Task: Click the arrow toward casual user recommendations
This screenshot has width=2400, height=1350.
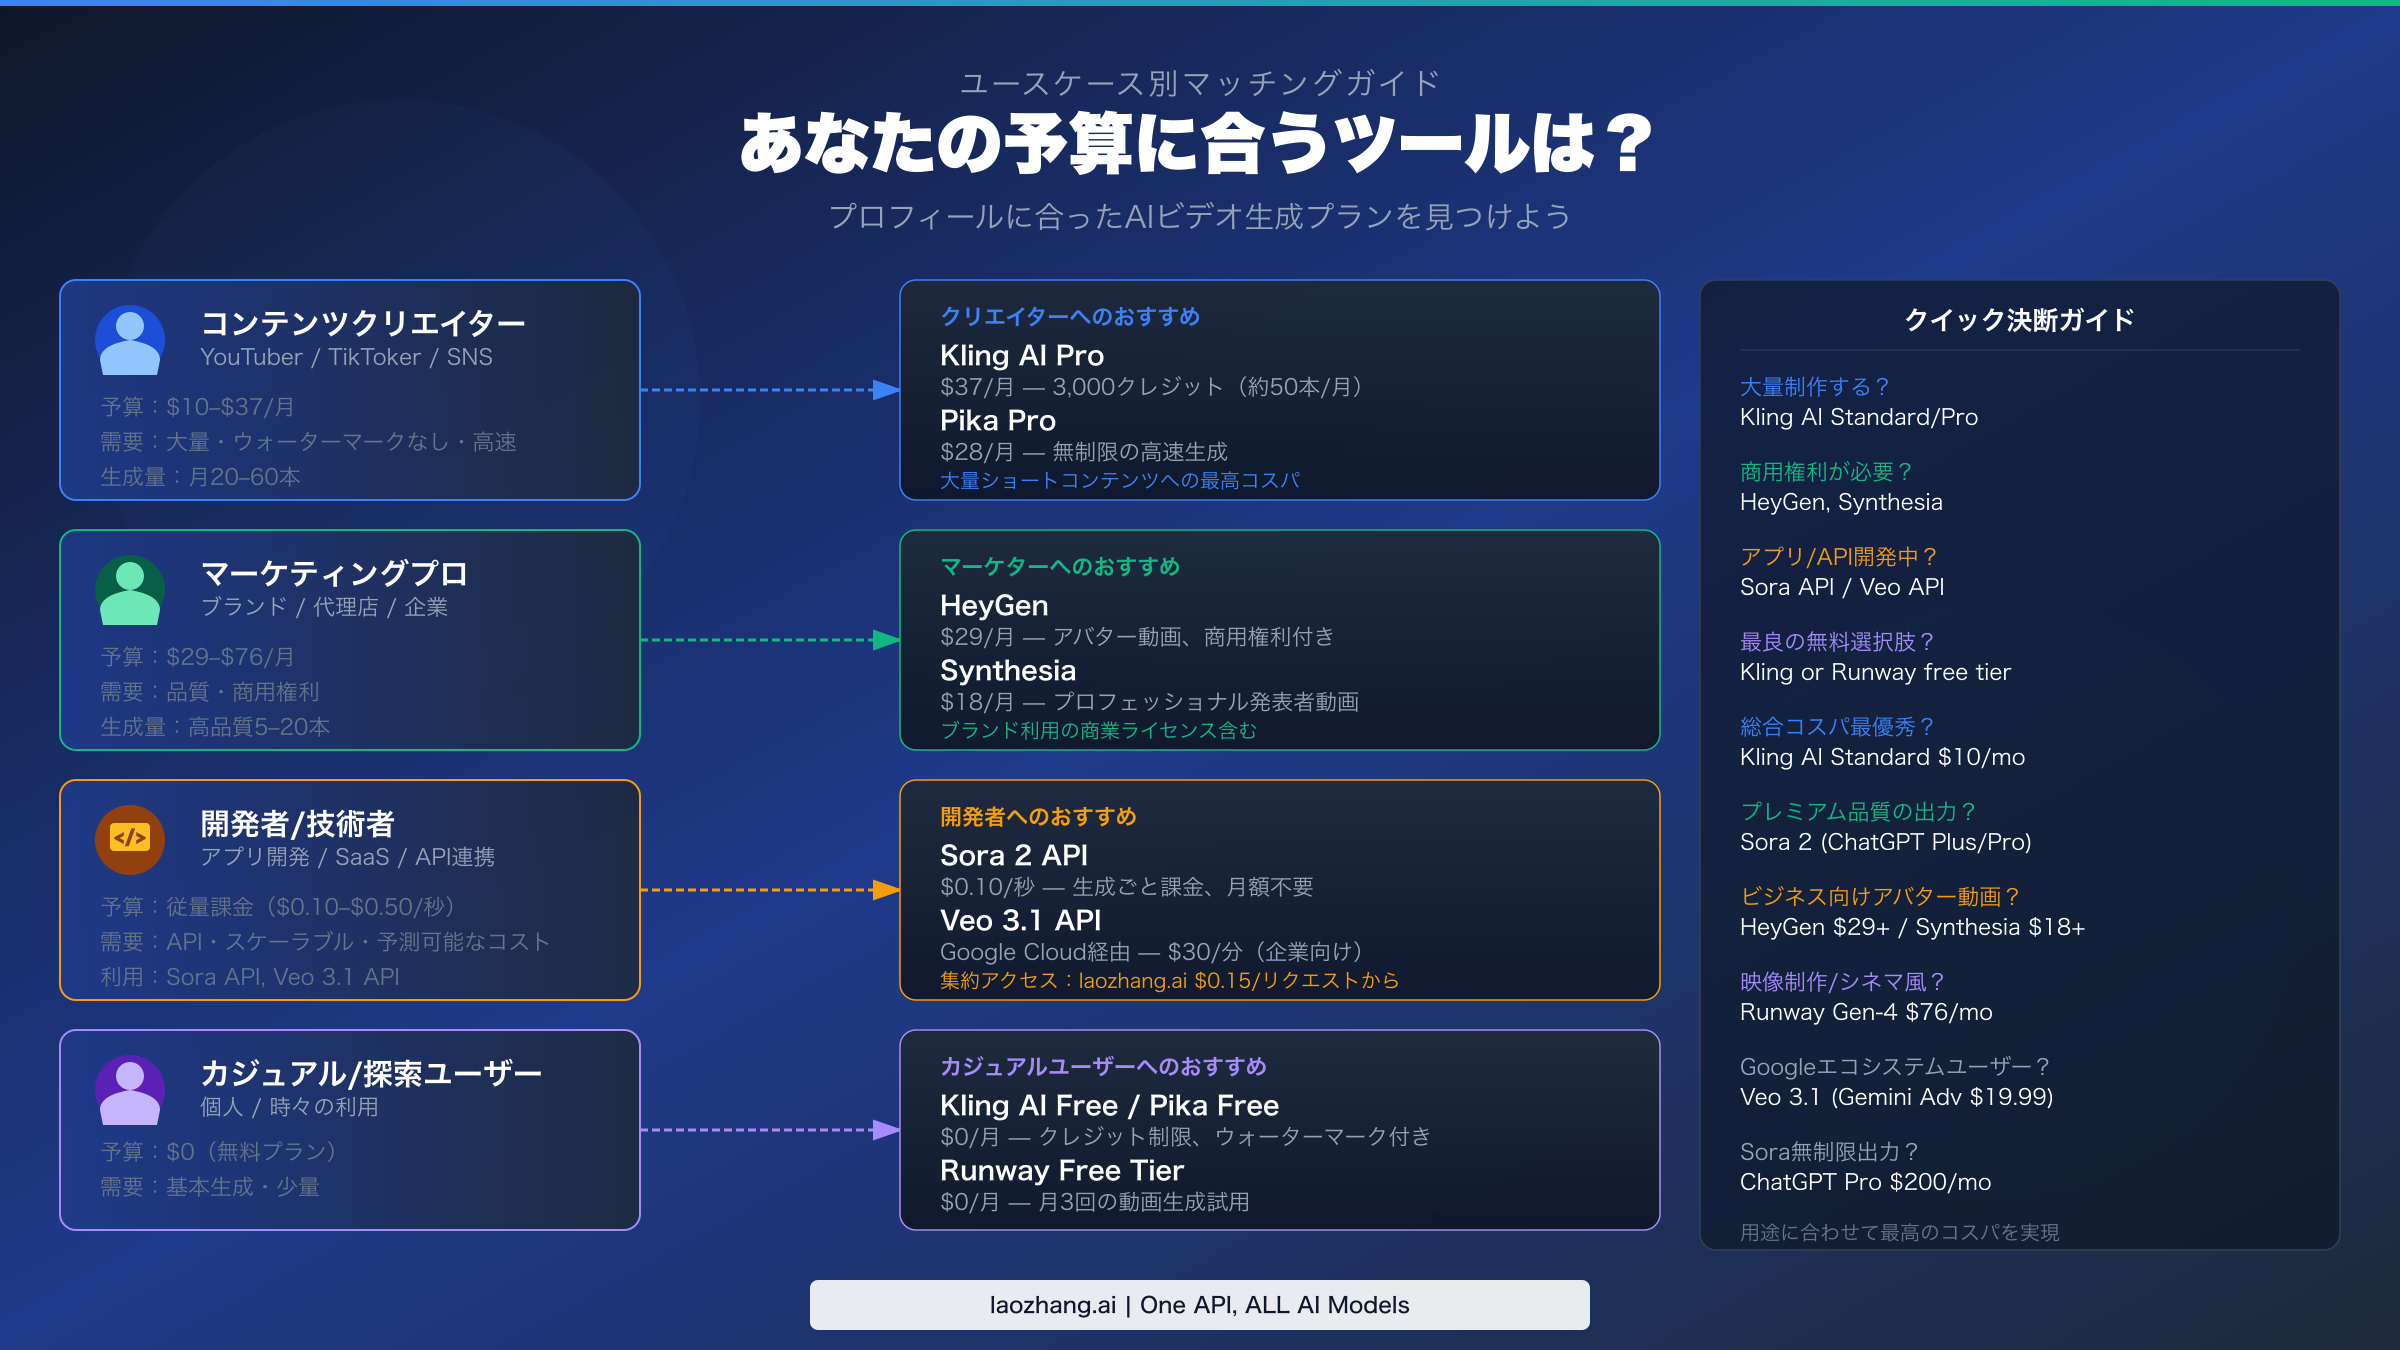Action: tap(770, 1128)
